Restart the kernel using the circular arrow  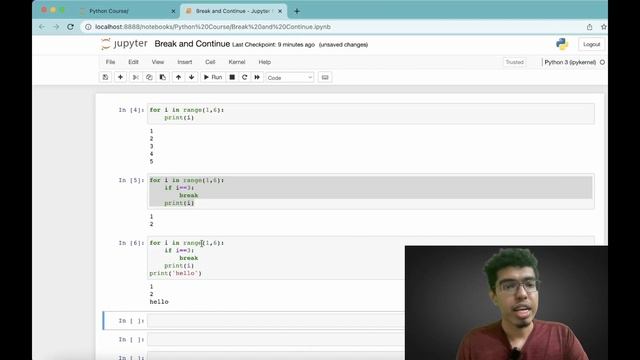pyautogui.click(x=244, y=77)
